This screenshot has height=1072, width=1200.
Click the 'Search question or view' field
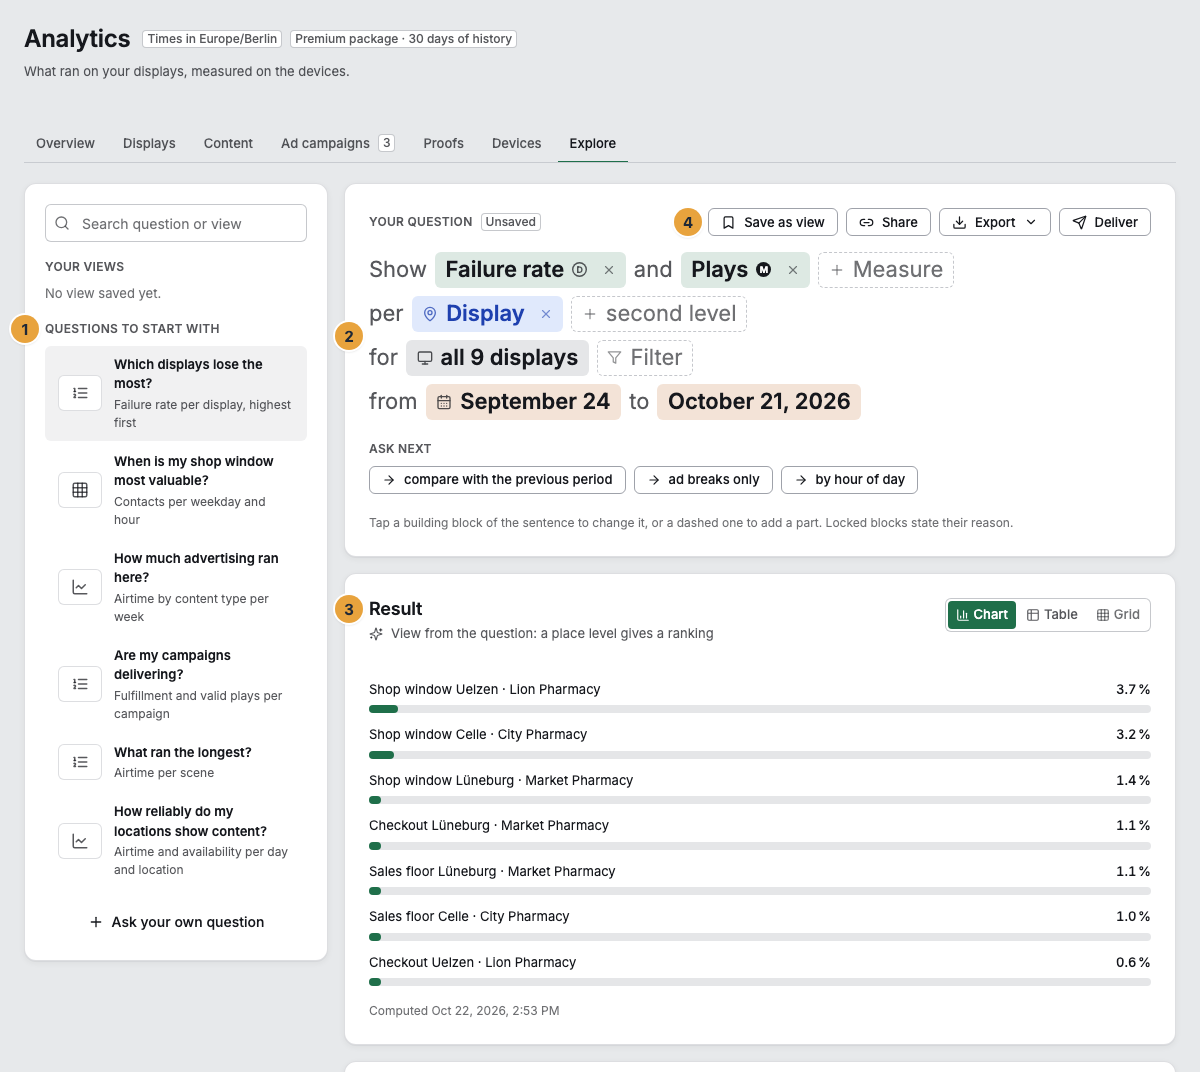point(176,223)
